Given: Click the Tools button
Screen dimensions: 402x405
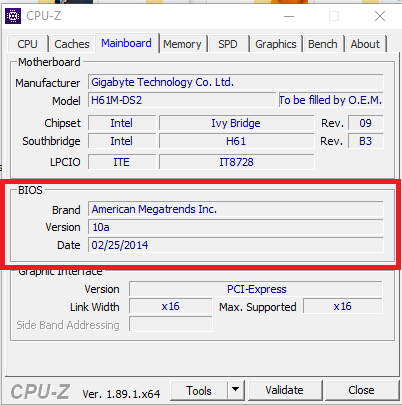Looking at the screenshot, I should (199, 390).
